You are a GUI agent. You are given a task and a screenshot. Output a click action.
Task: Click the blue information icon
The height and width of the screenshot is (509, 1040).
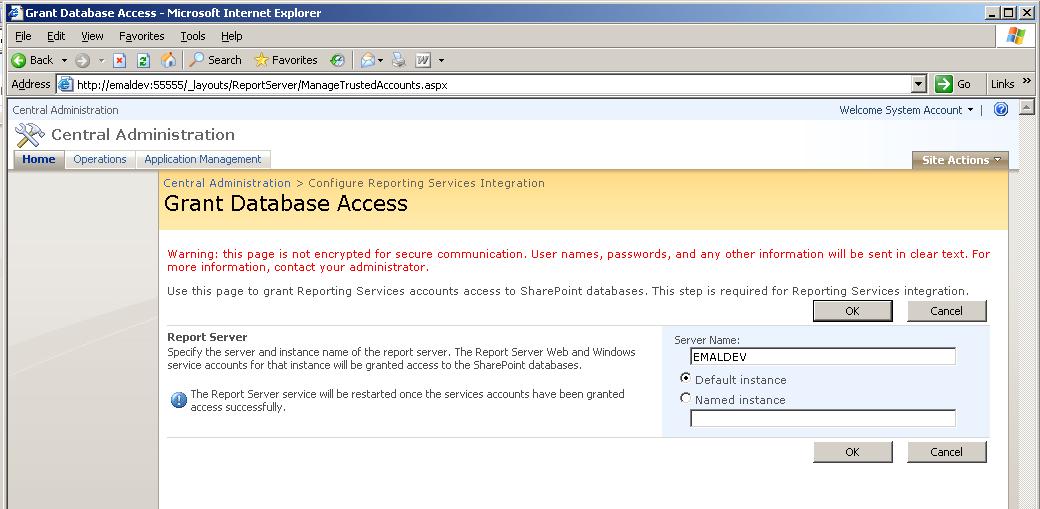(178, 400)
